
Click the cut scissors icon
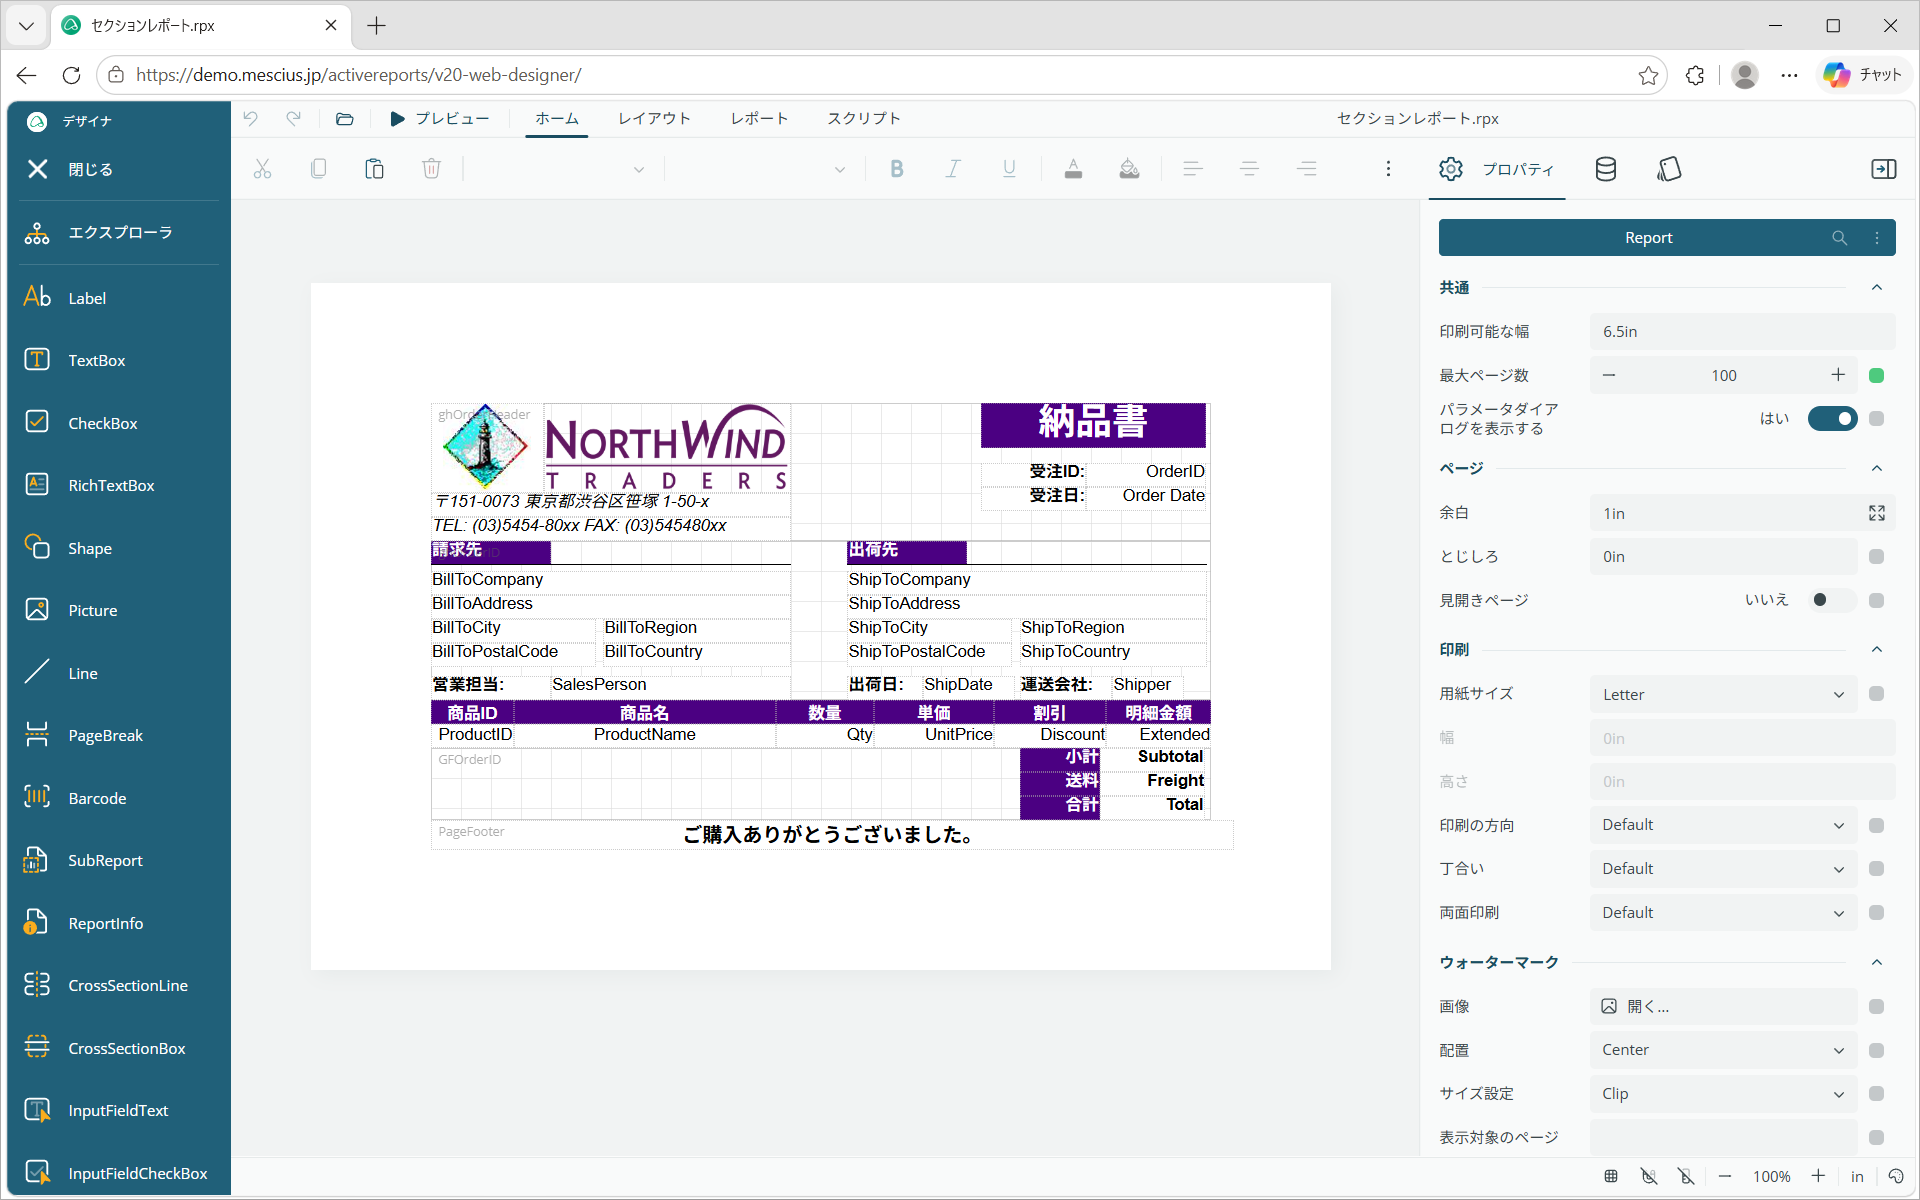(x=262, y=169)
